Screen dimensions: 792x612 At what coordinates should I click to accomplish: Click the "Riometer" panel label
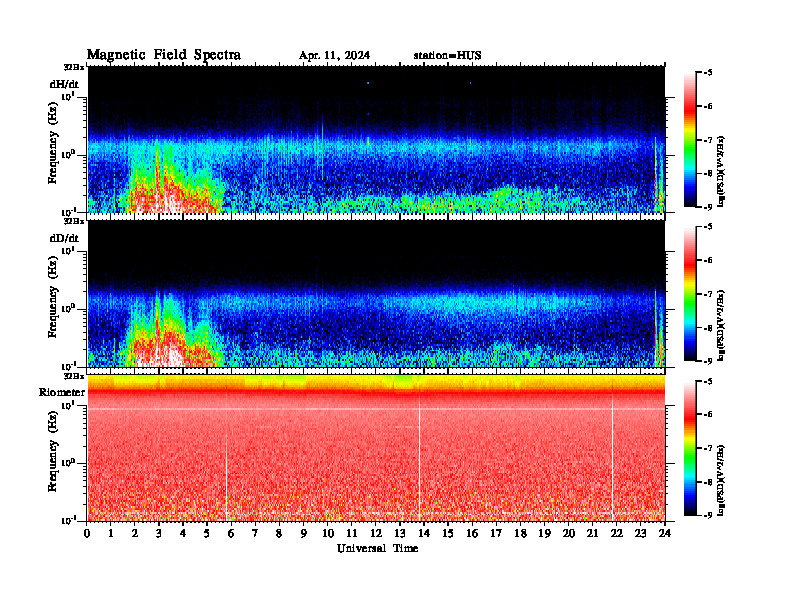(x=62, y=392)
